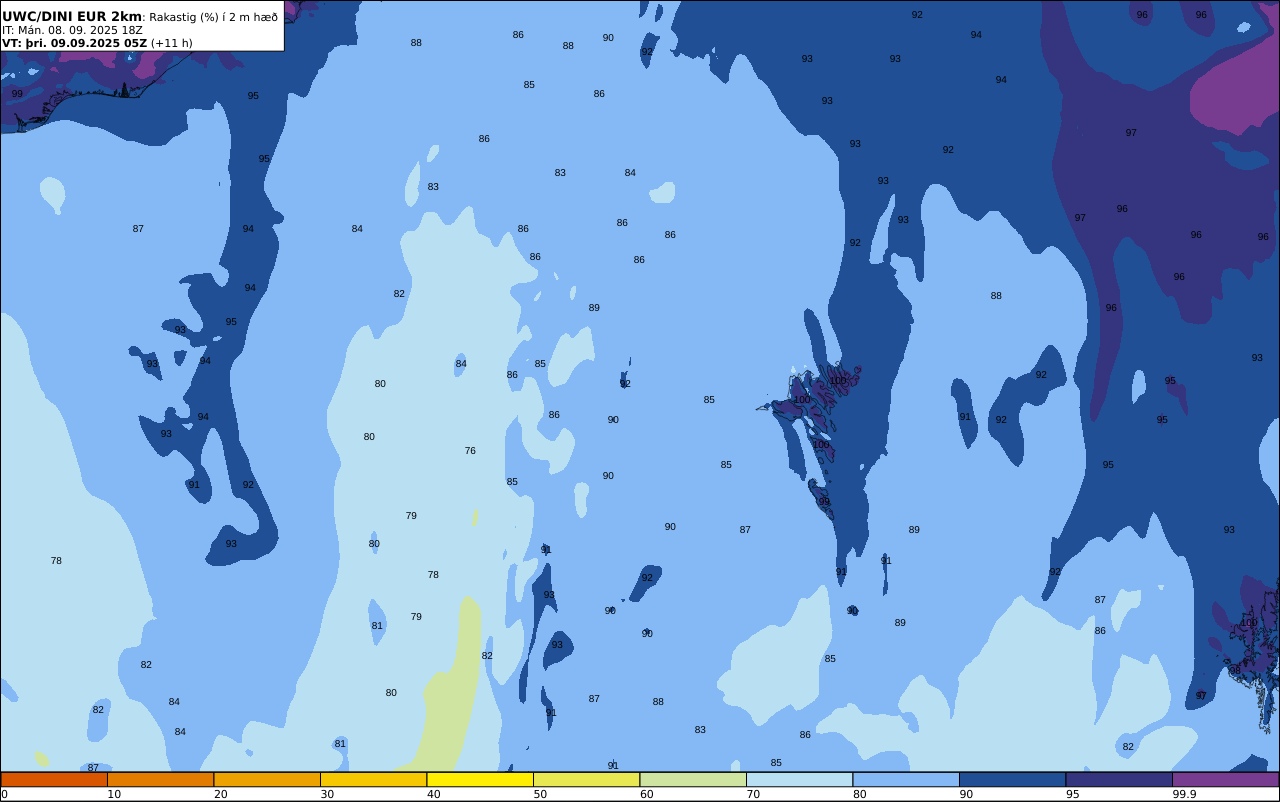Click the legend scale tick label '90'

pos(966,794)
